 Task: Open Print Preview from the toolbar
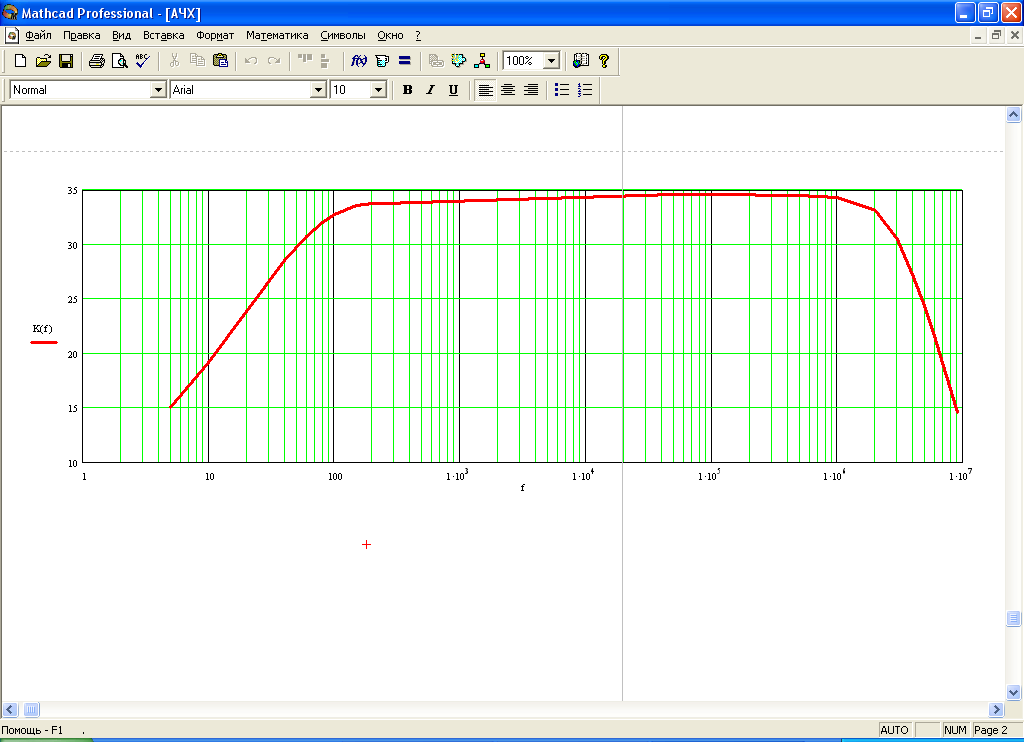point(120,61)
